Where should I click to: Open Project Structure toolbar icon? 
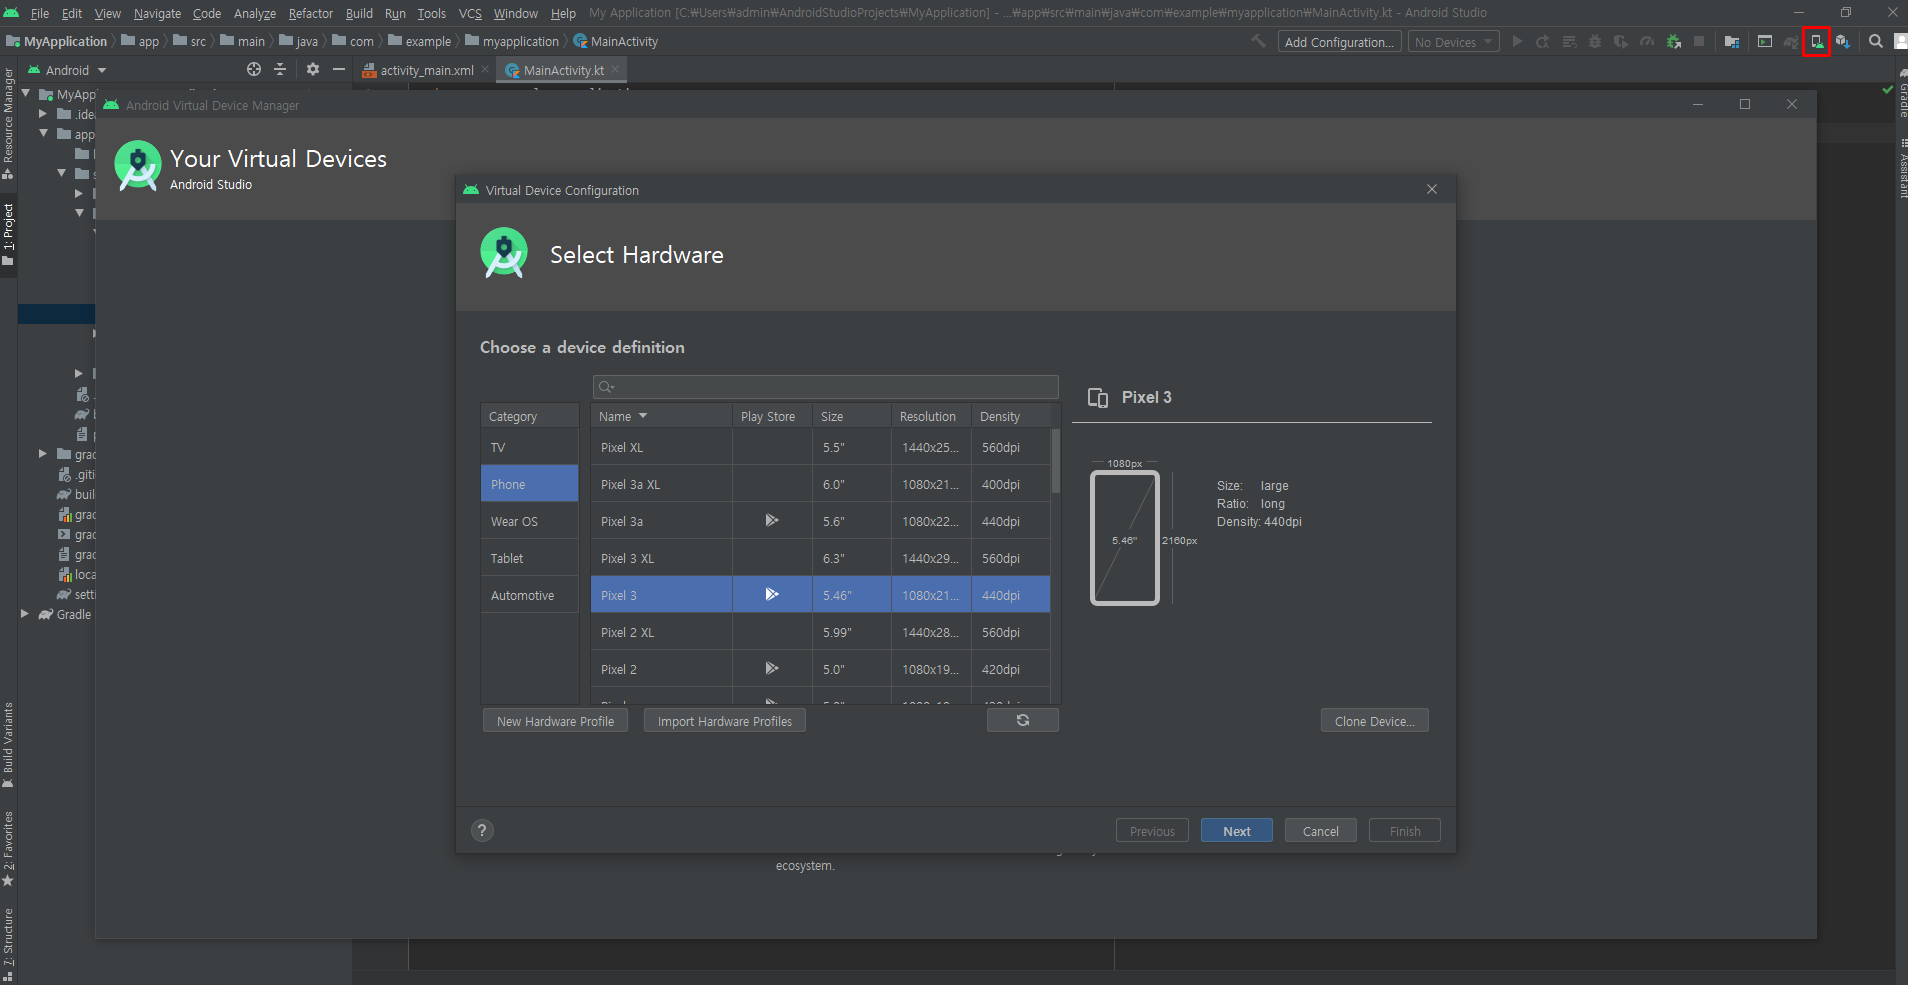1732,41
